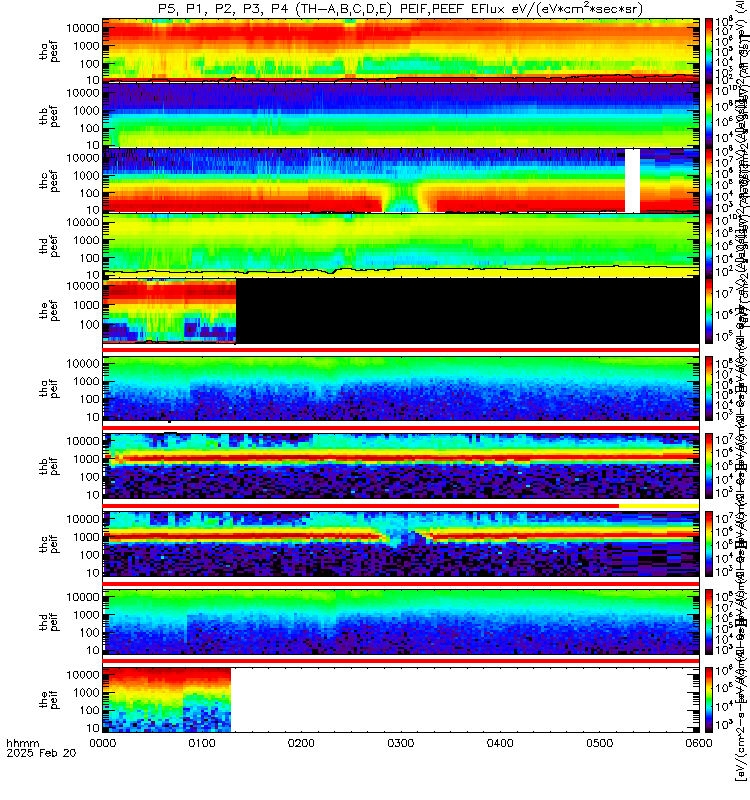Click the 1000 tick label of thc peif
Image resolution: width=750 pixels, height=800 pixels.
pos(86,537)
